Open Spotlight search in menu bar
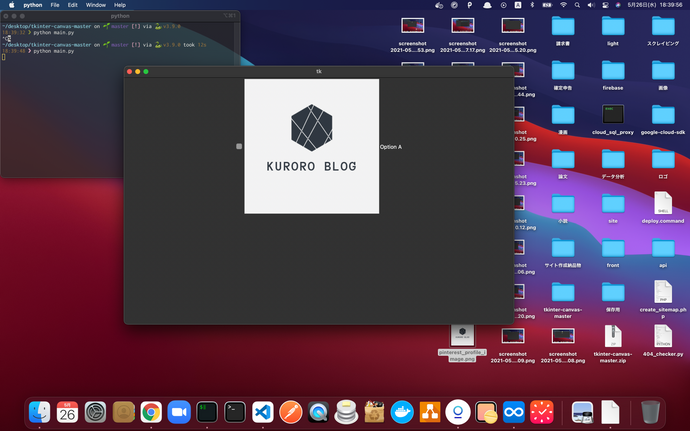 point(577,5)
